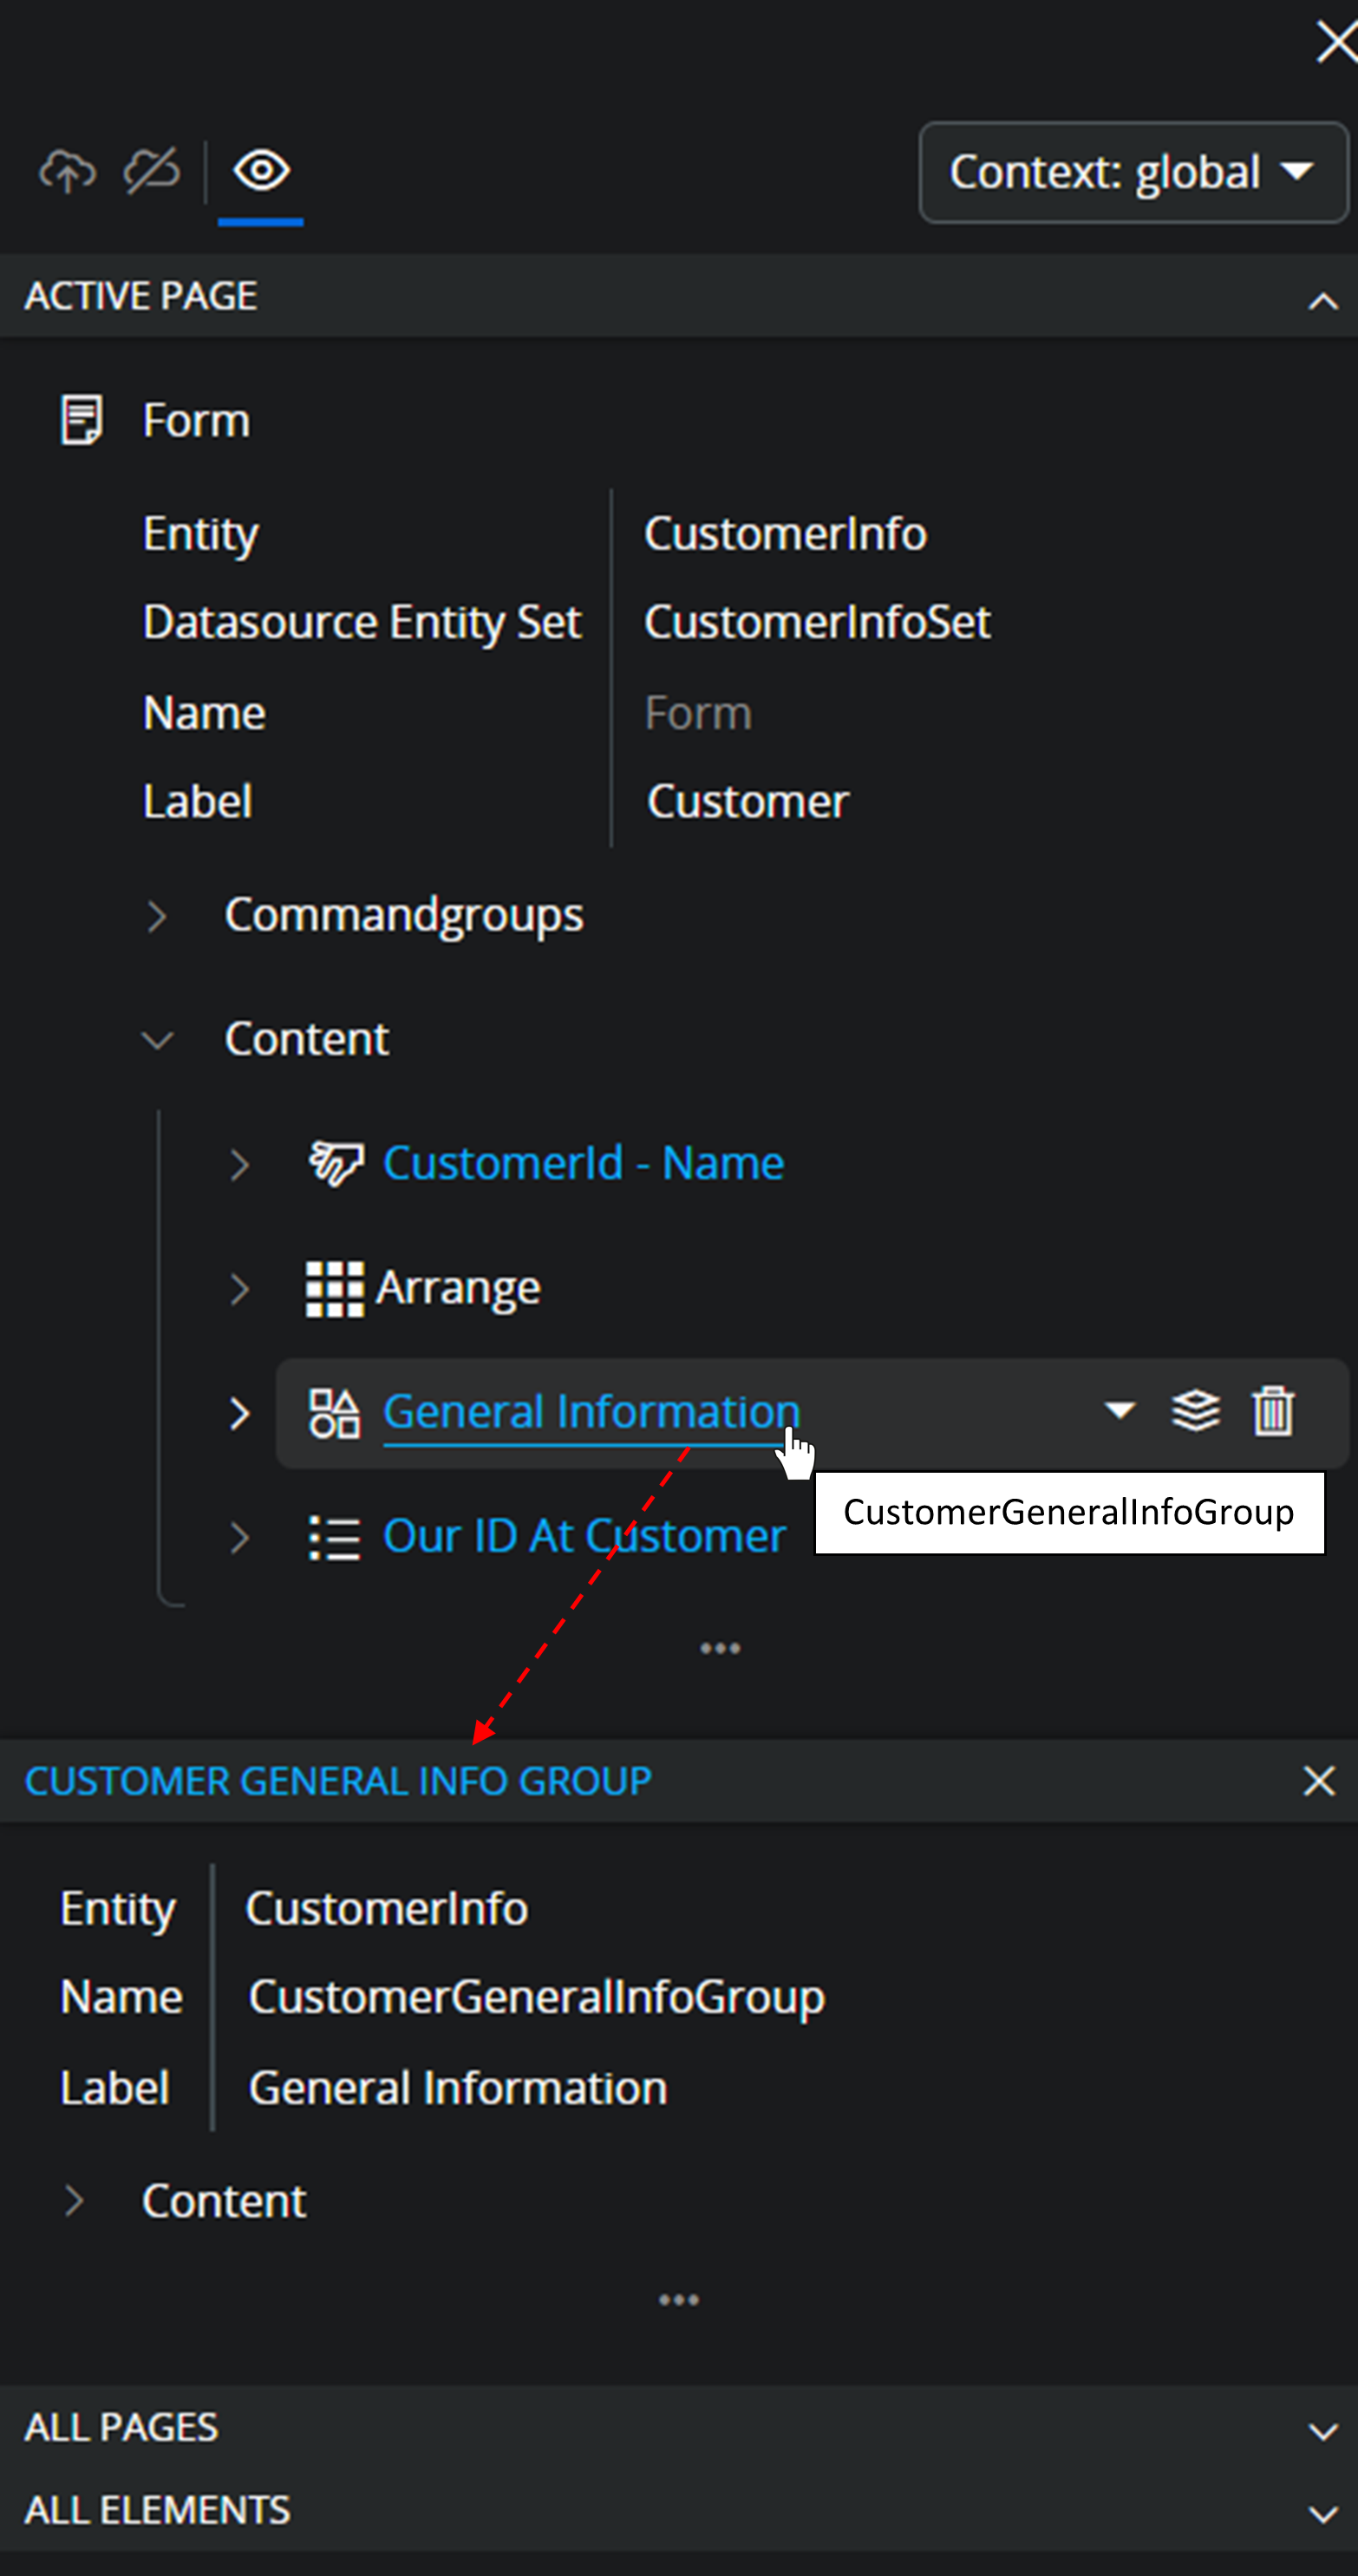Click the Form page icon
The image size is (1358, 2576).
coord(81,420)
